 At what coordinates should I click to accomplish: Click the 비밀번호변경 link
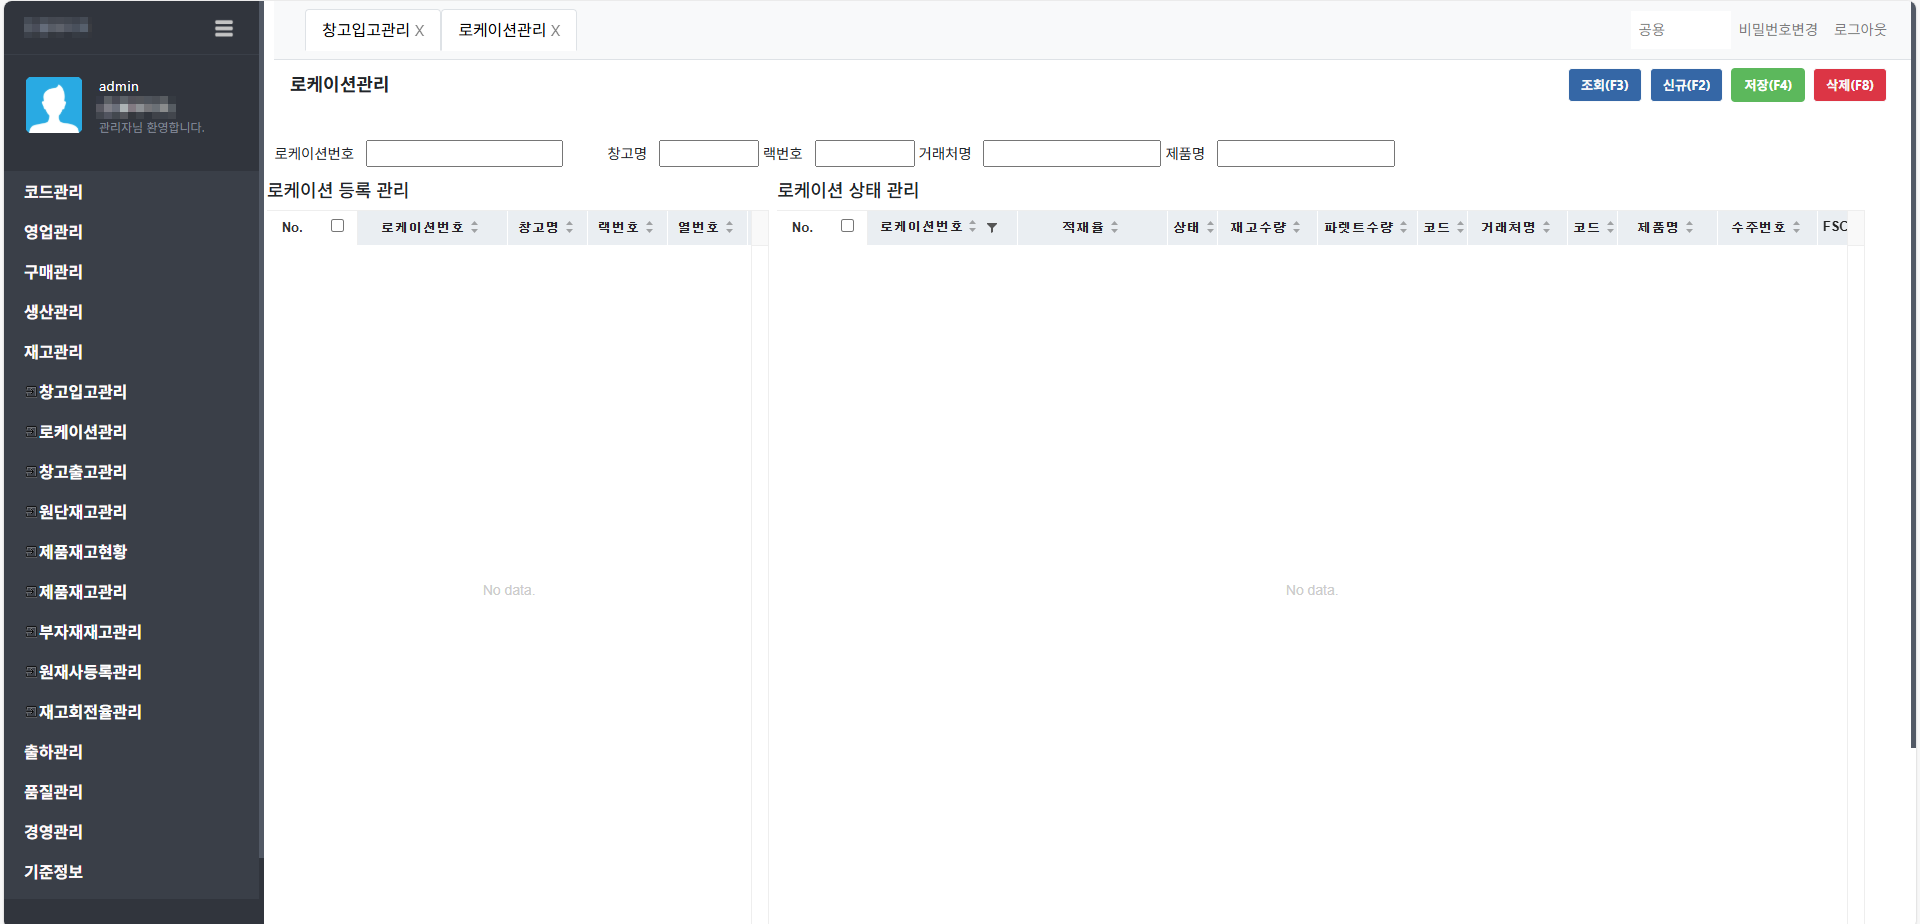pyautogui.click(x=1777, y=30)
